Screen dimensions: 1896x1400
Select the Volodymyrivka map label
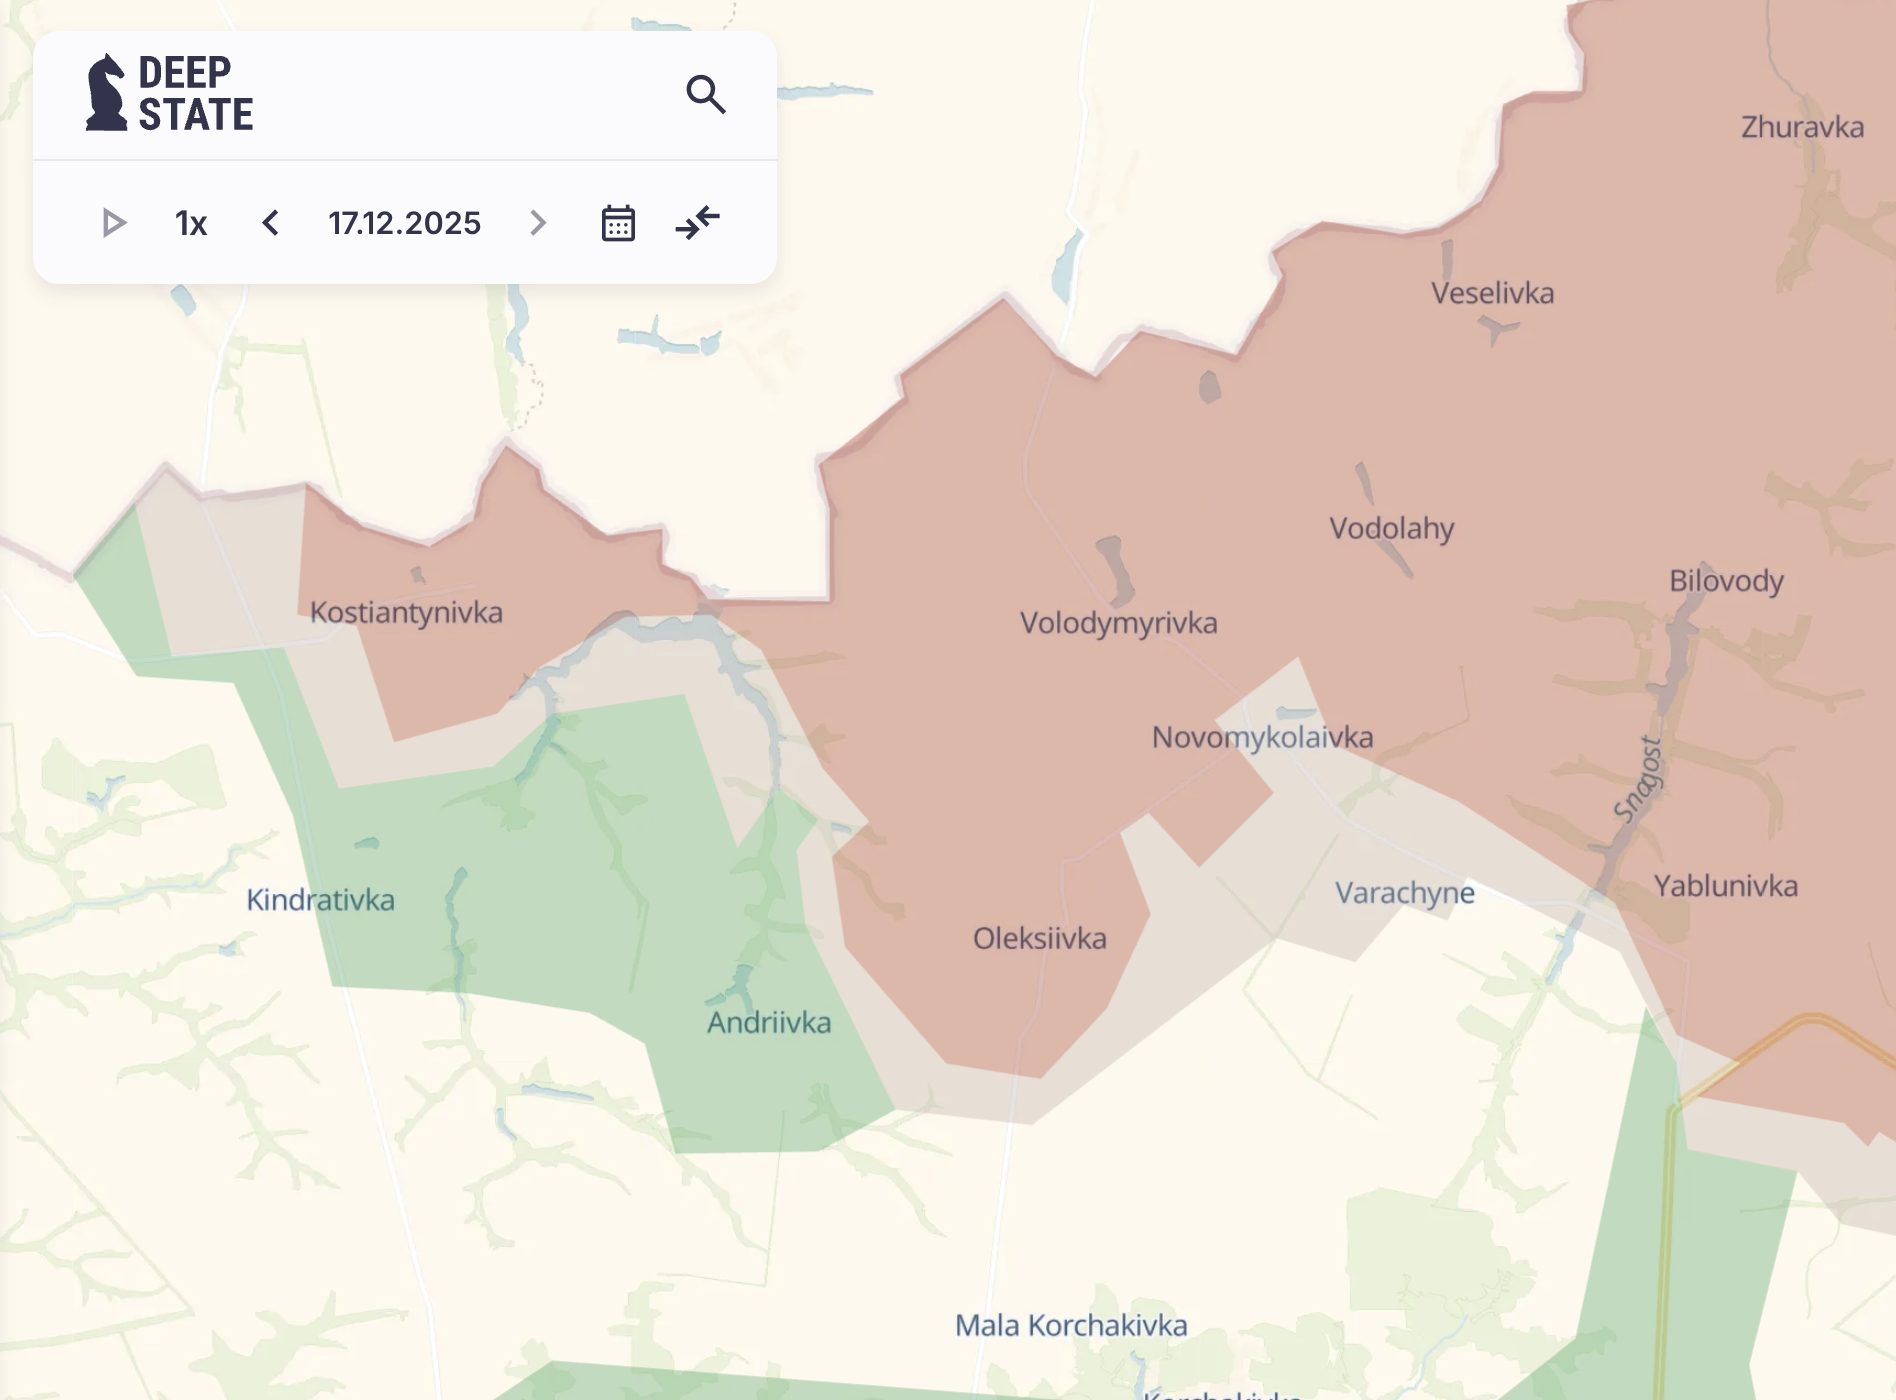[1118, 623]
